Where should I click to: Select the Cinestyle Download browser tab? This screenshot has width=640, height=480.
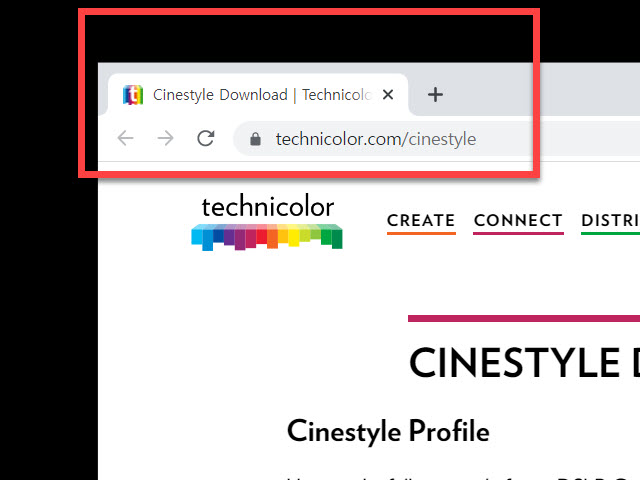point(258,95)
